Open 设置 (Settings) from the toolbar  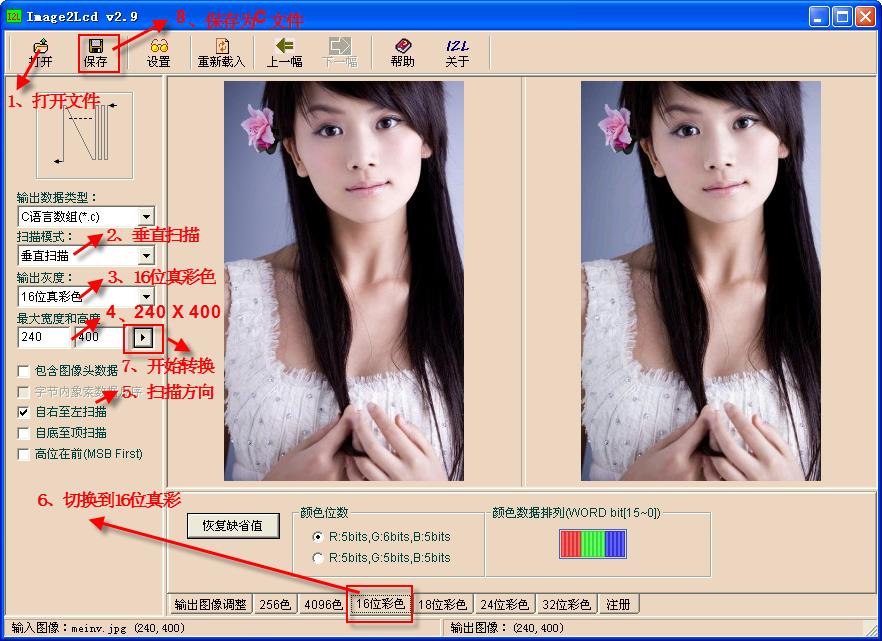[x=158, y=52]
